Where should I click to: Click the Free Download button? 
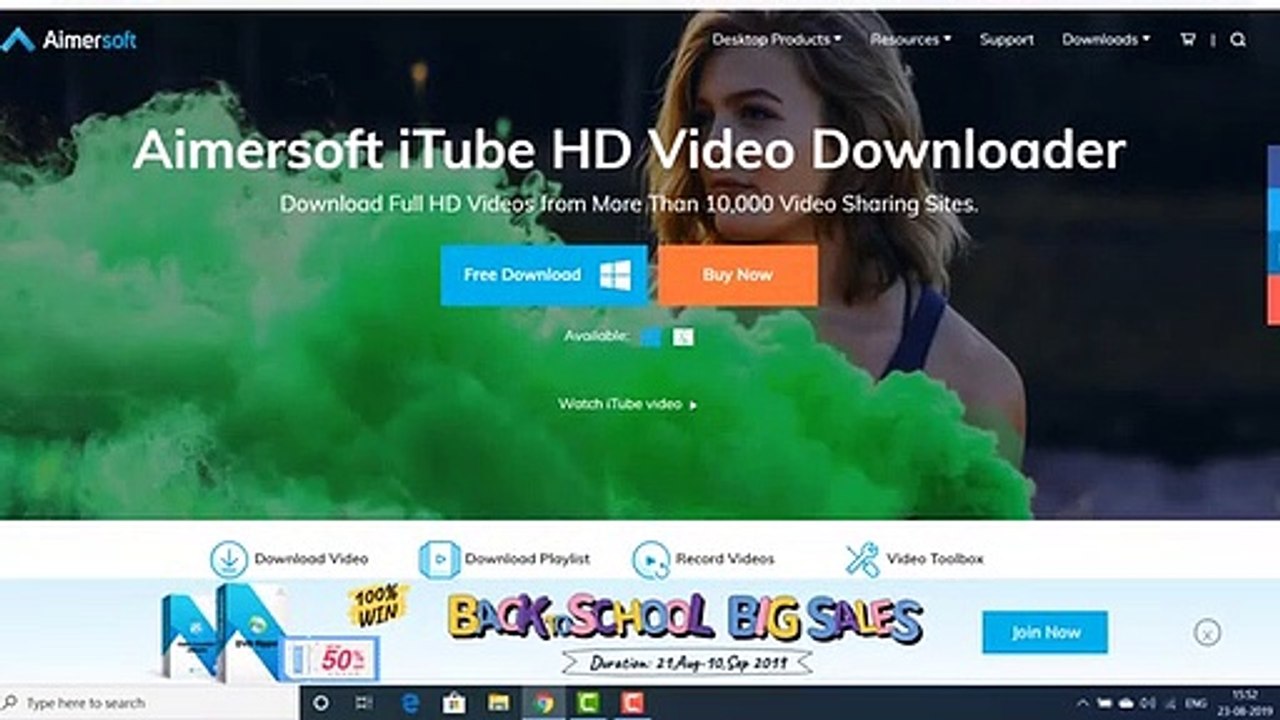544,275
